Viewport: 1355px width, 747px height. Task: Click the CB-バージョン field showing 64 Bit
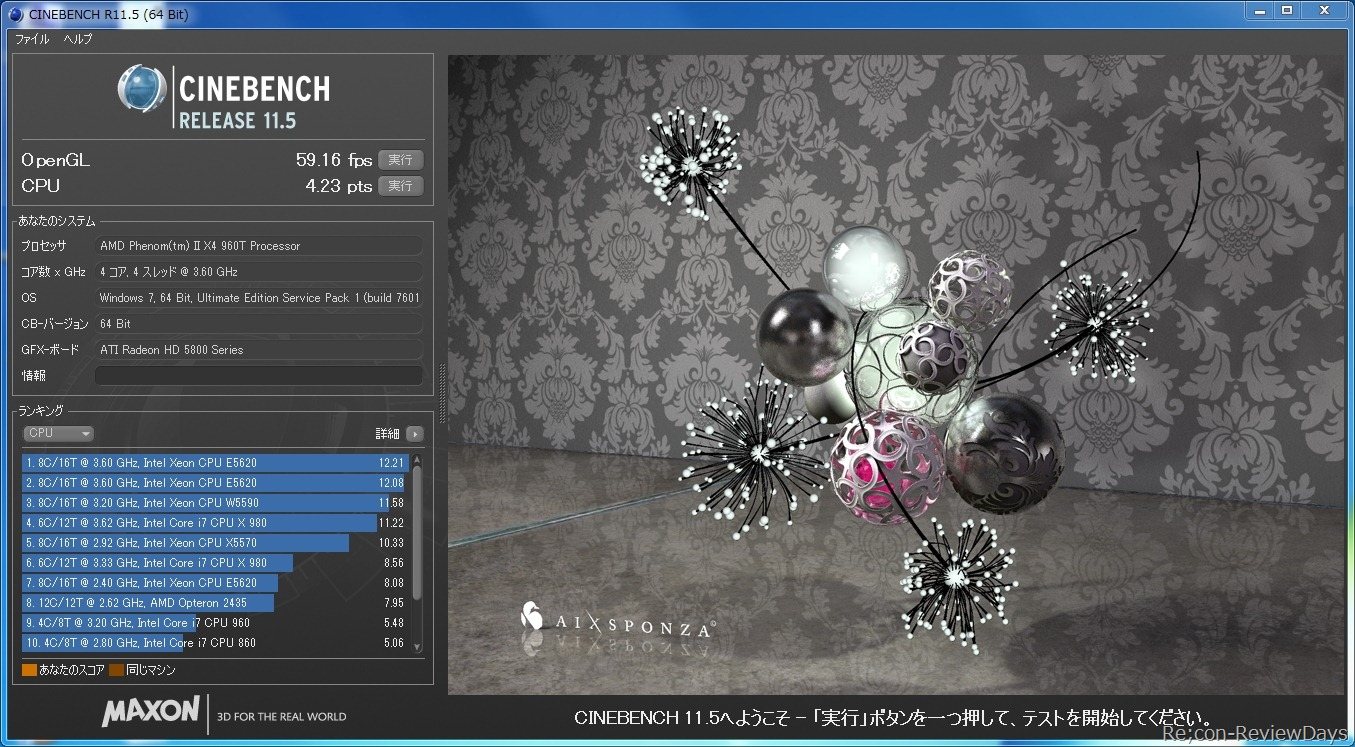click(258, 324)
